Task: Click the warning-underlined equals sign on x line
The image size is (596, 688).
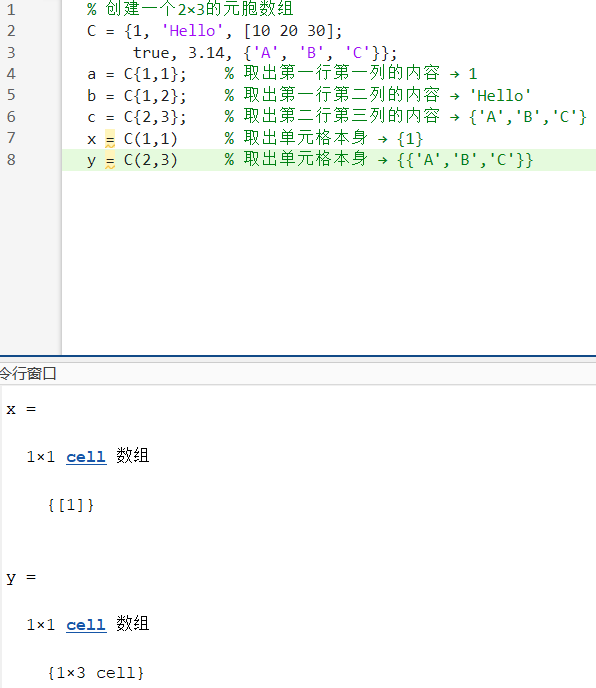Action: [110, 140]
